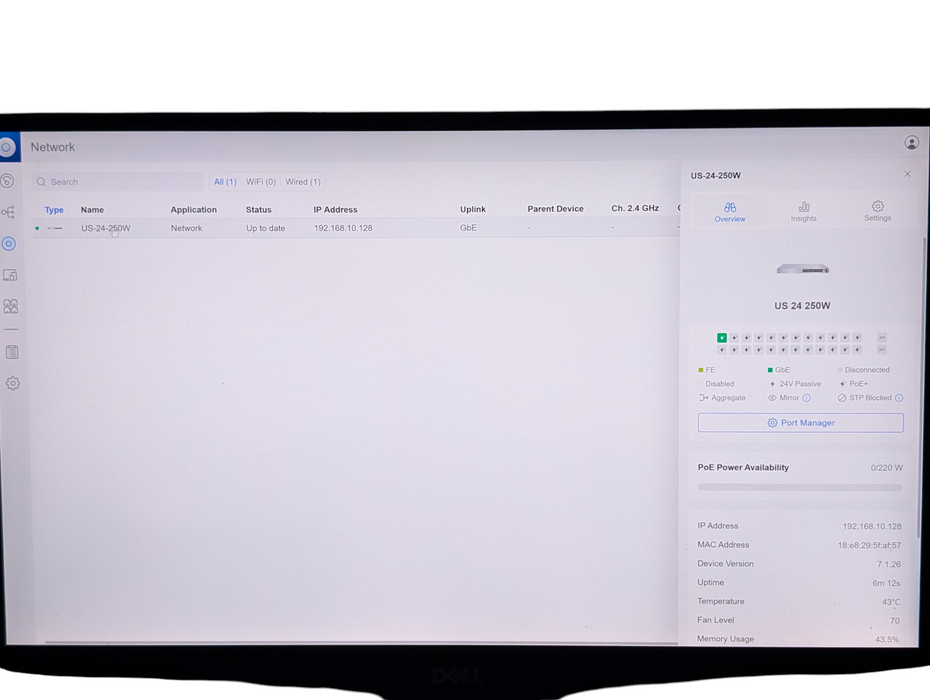Click the PoE Power Availability progress bar
This screenshot has height=700, width=930.
[x=800, y=487]
